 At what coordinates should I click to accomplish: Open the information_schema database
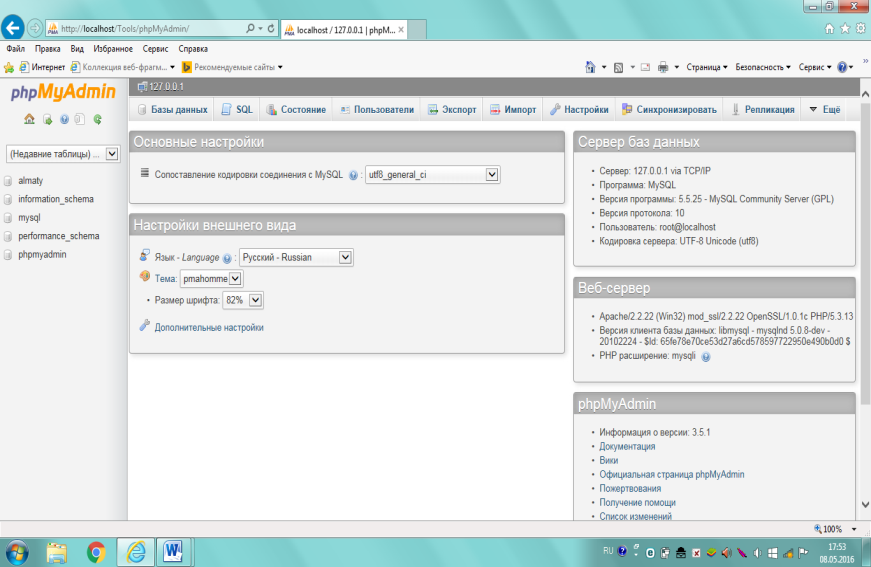click(x=56, y=199)
